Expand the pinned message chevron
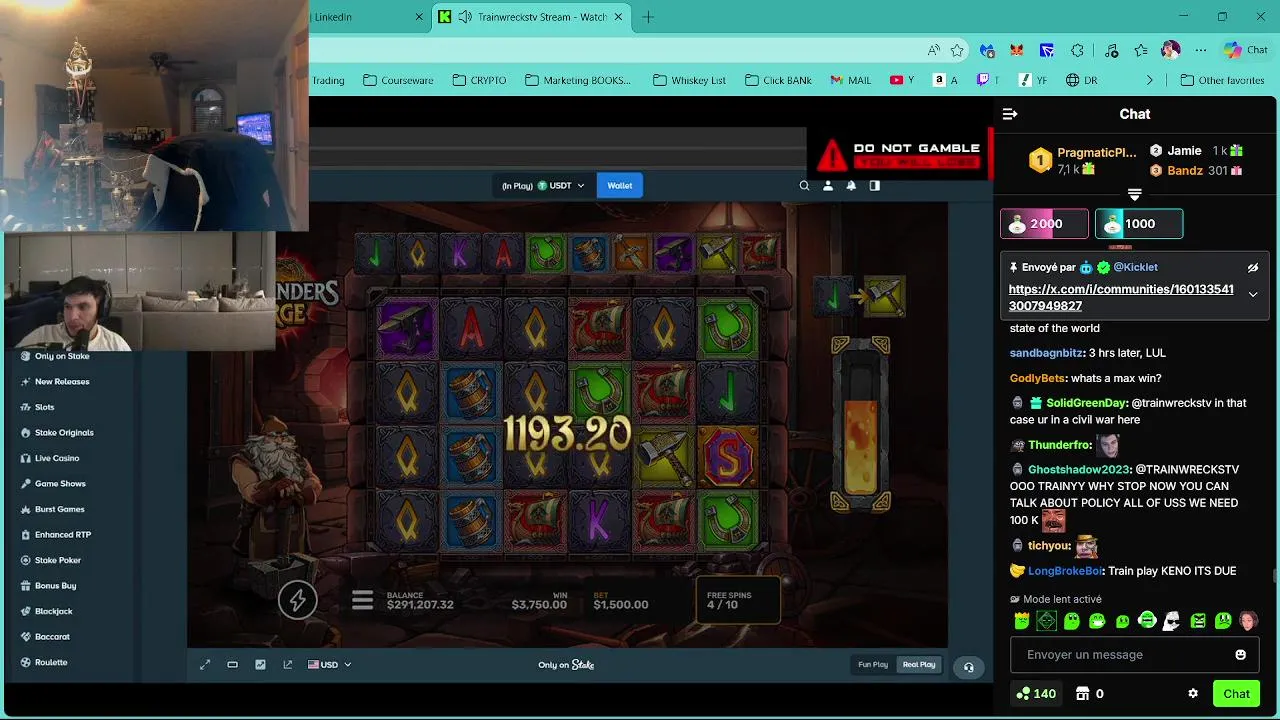 1252,295
